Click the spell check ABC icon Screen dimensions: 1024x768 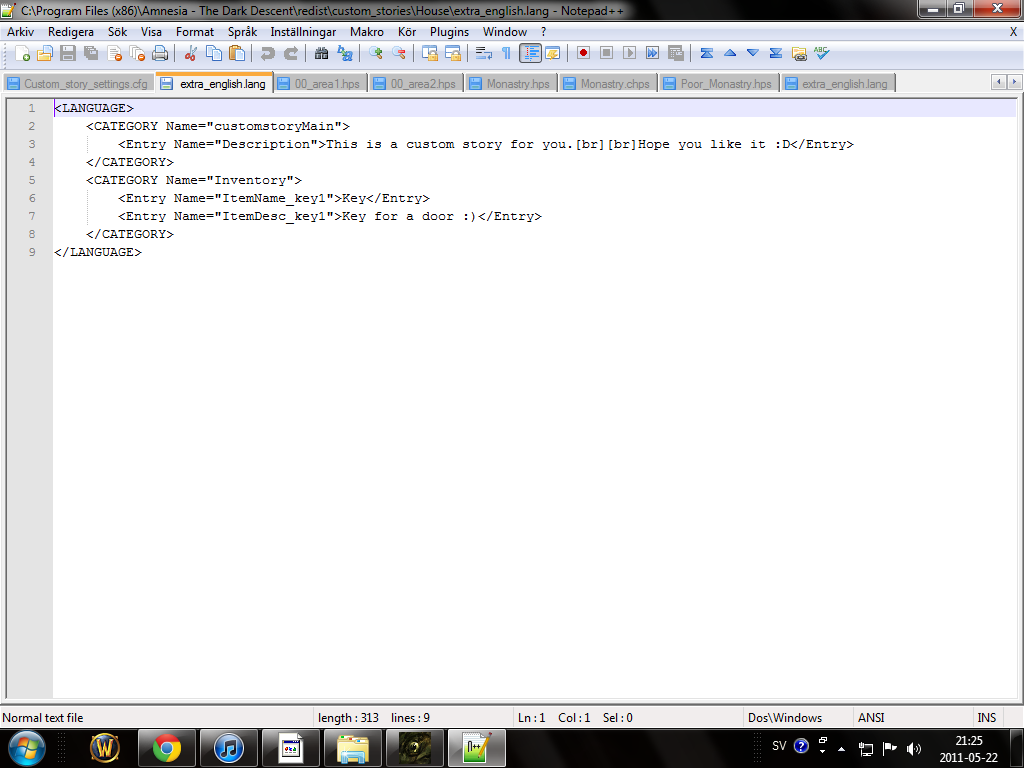822,53
